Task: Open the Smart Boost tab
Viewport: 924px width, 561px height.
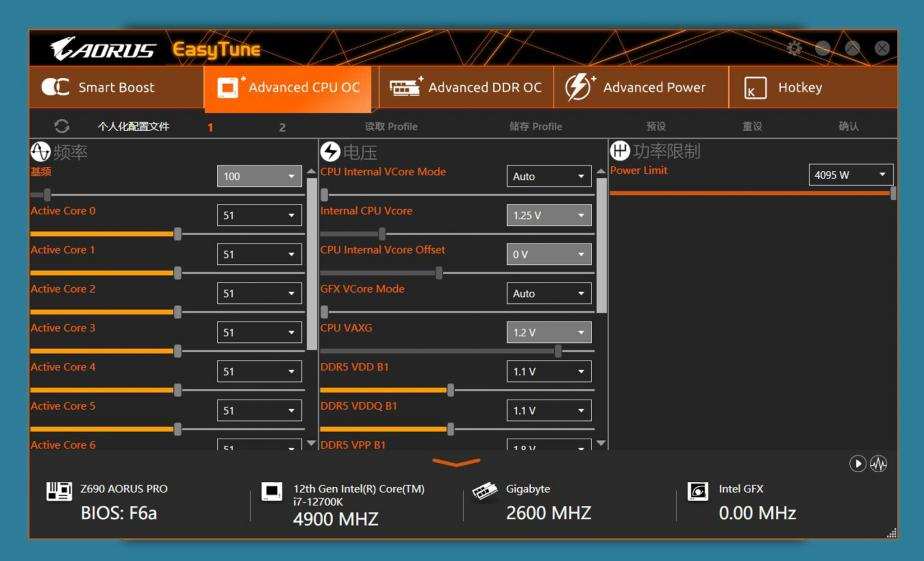Action: 116,87
